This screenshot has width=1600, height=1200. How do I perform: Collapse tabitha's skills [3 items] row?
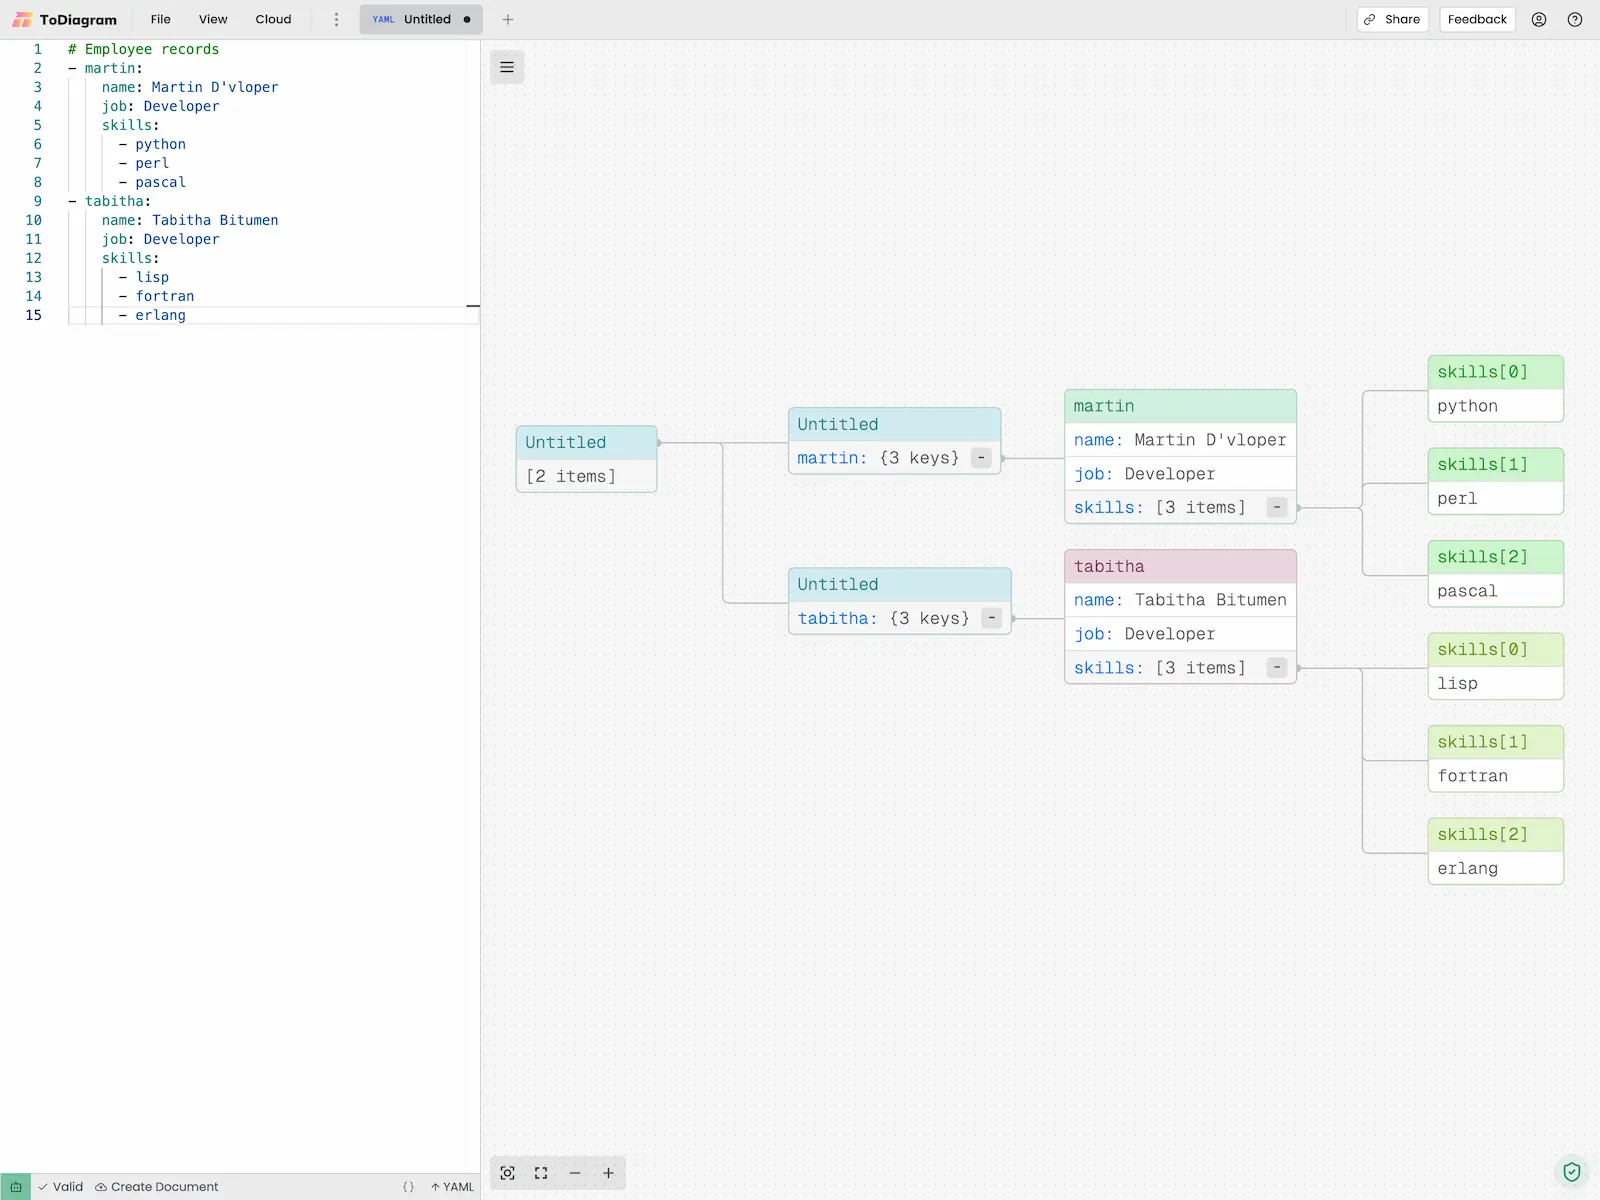coord(1277,667)
